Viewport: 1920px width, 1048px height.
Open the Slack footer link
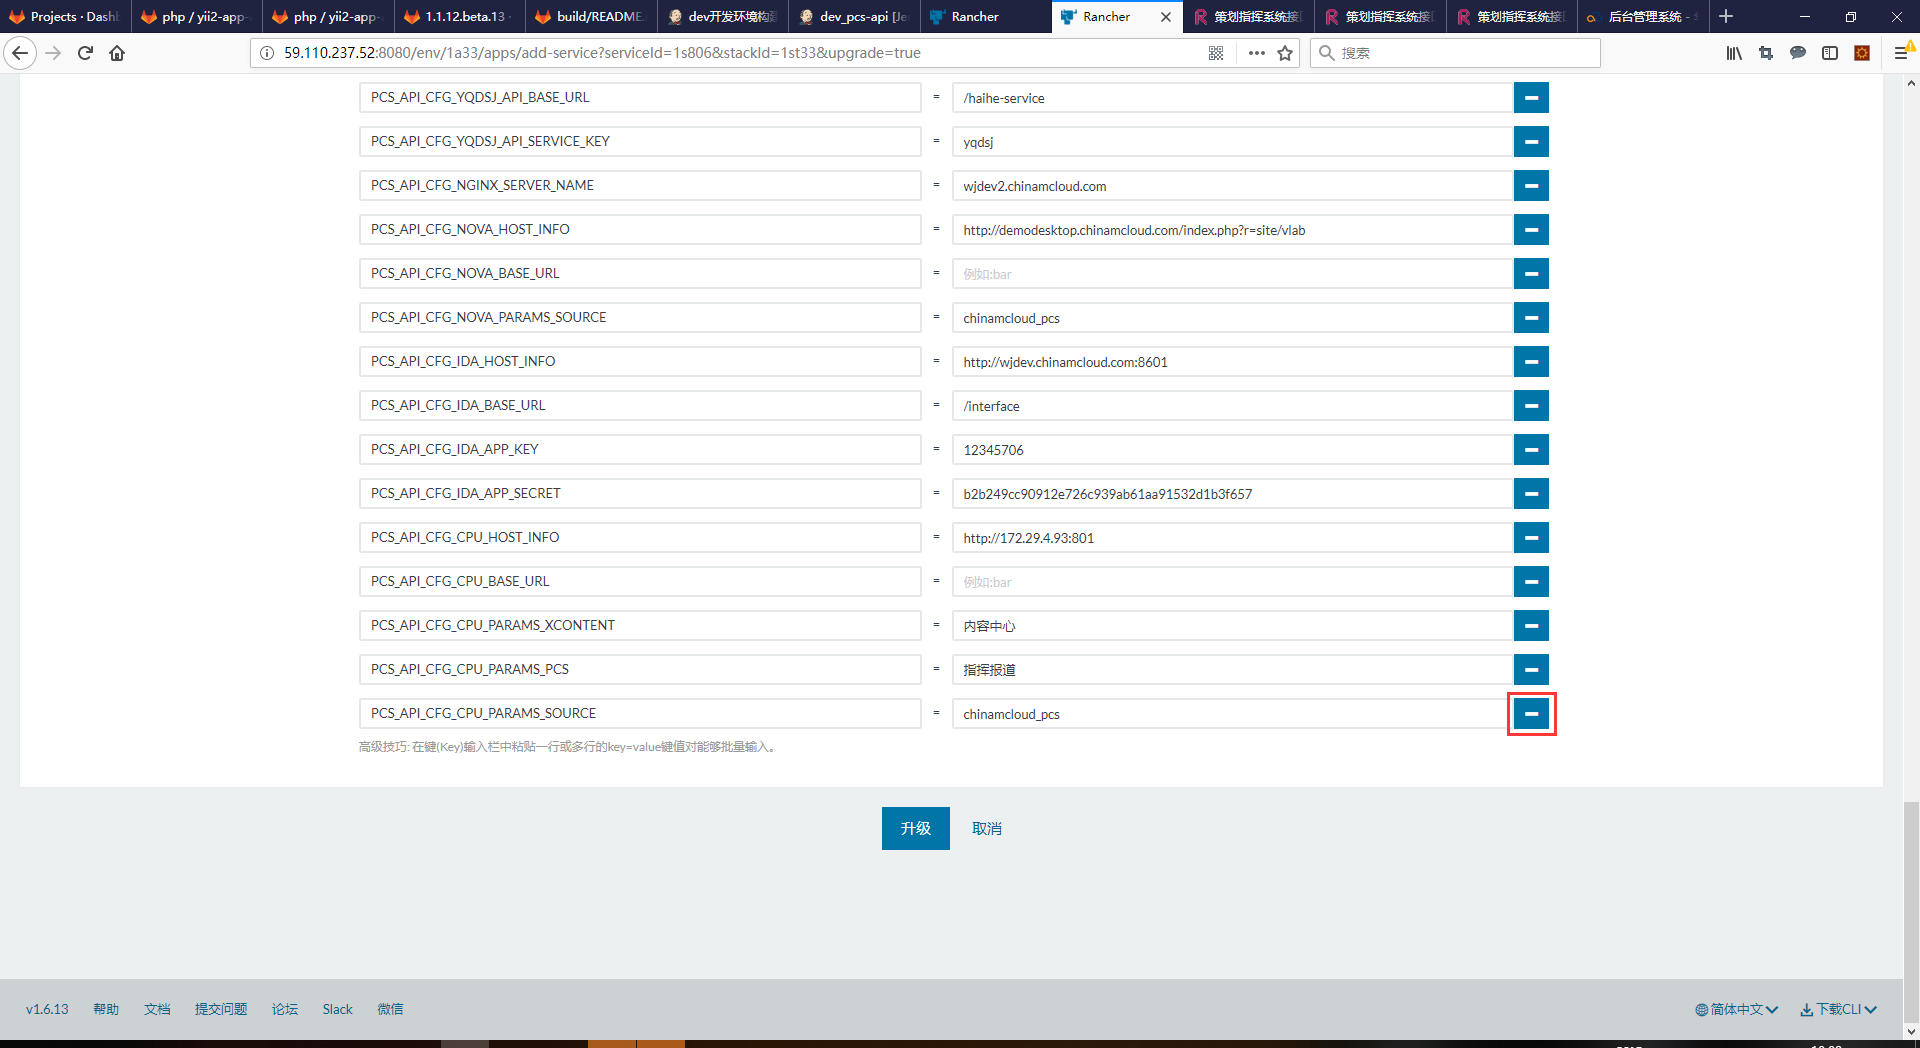(x=338, y=1009)
